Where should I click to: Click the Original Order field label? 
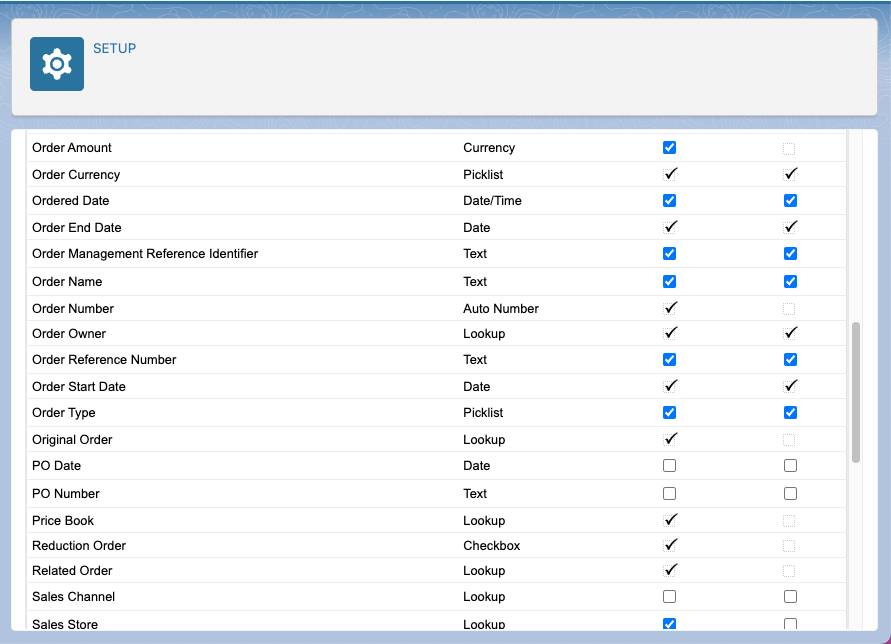tap(72, 439)
